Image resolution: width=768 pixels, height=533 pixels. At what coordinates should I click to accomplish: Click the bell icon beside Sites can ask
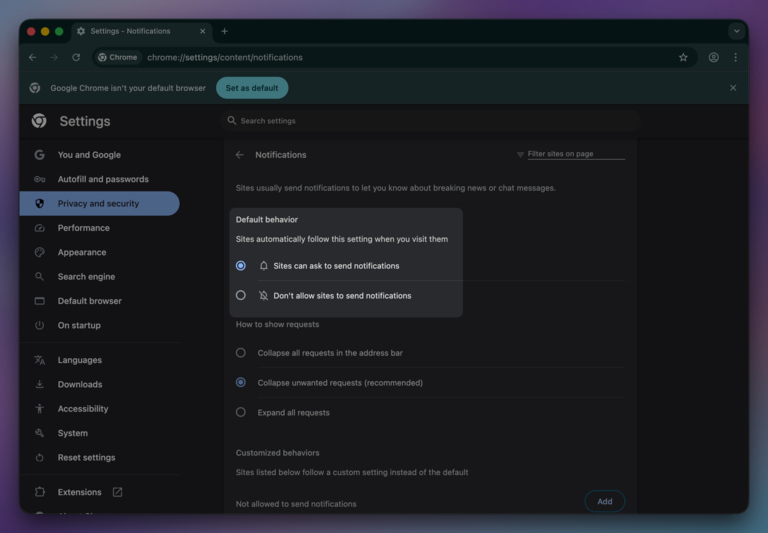click(x=264, y=266)
